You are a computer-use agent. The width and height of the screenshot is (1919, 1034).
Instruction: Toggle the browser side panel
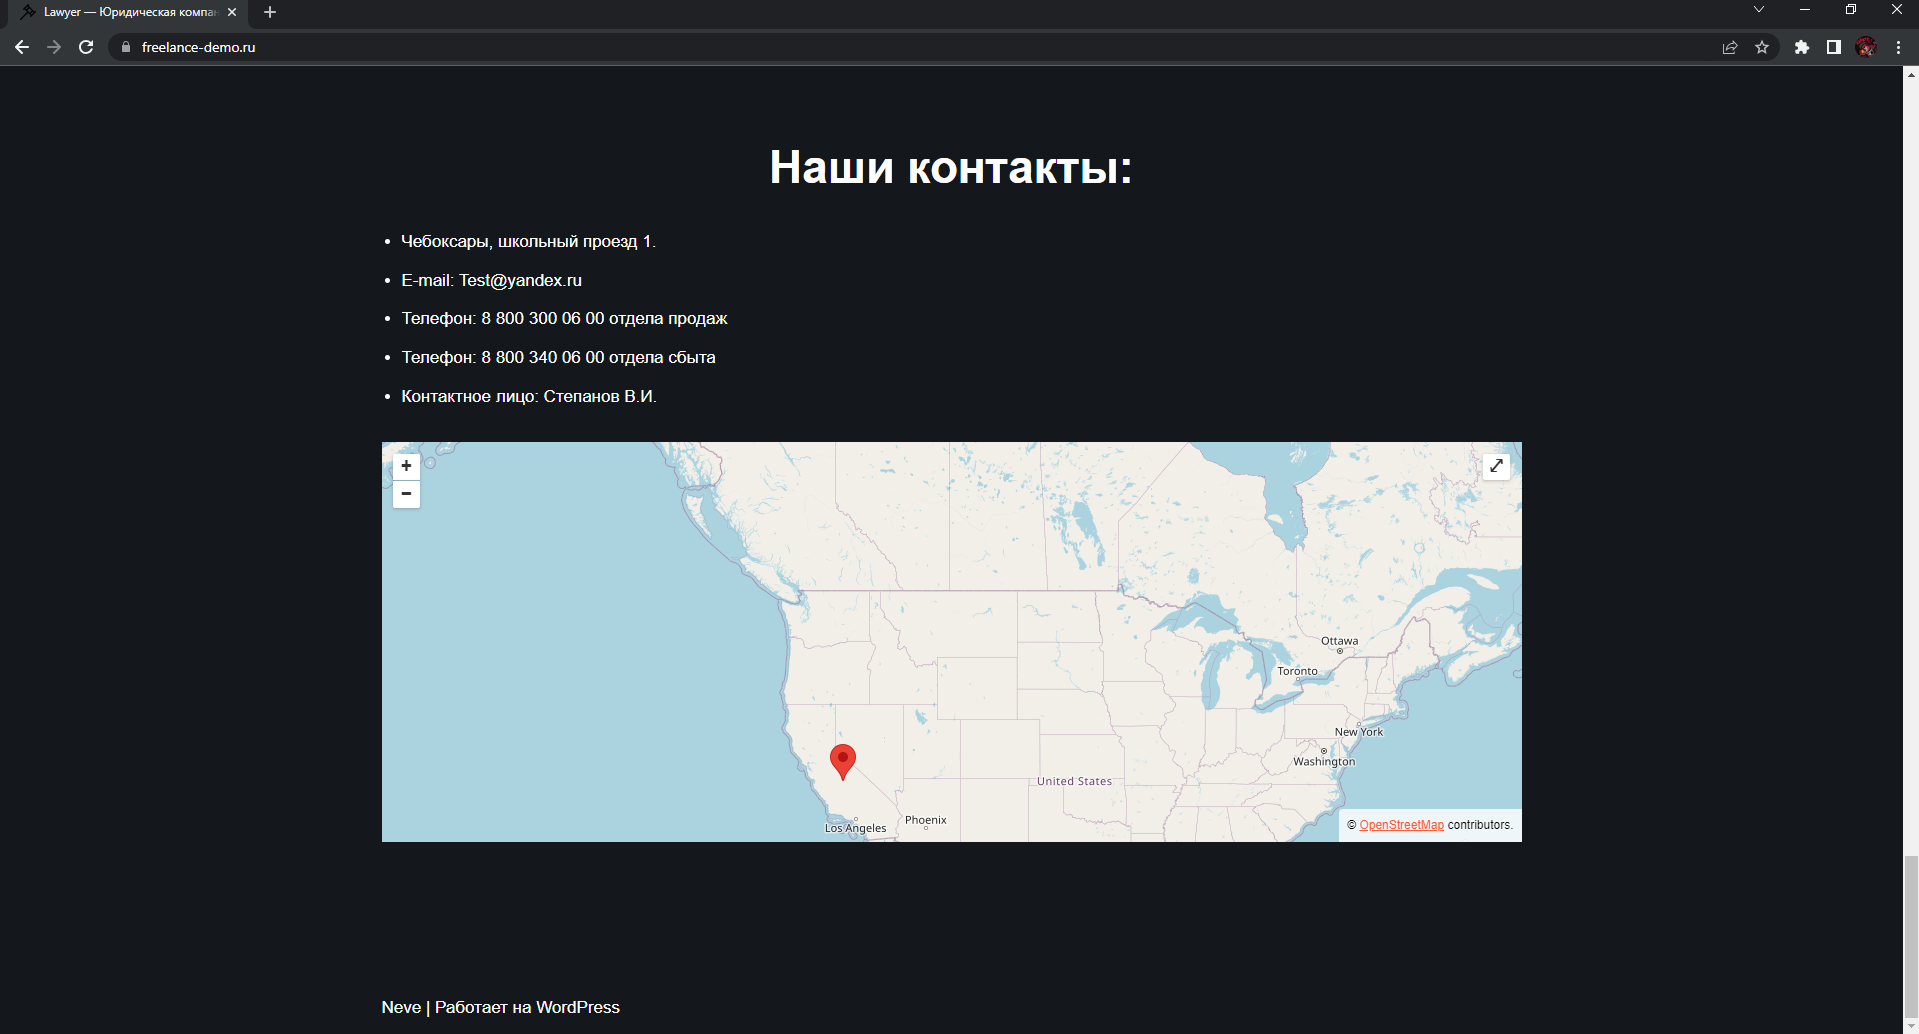point(1834,47)
